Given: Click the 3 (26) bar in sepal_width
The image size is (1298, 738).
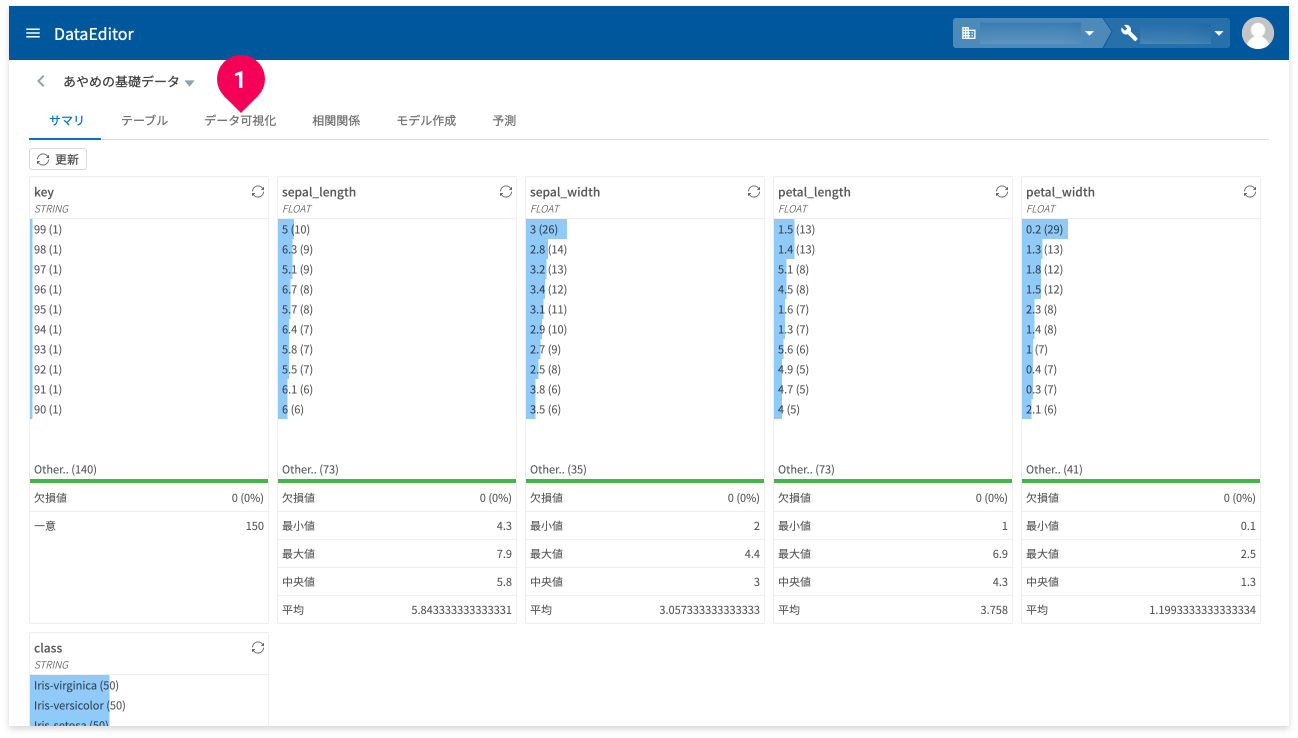Looking at the screenshot, I should pos(644,229).
